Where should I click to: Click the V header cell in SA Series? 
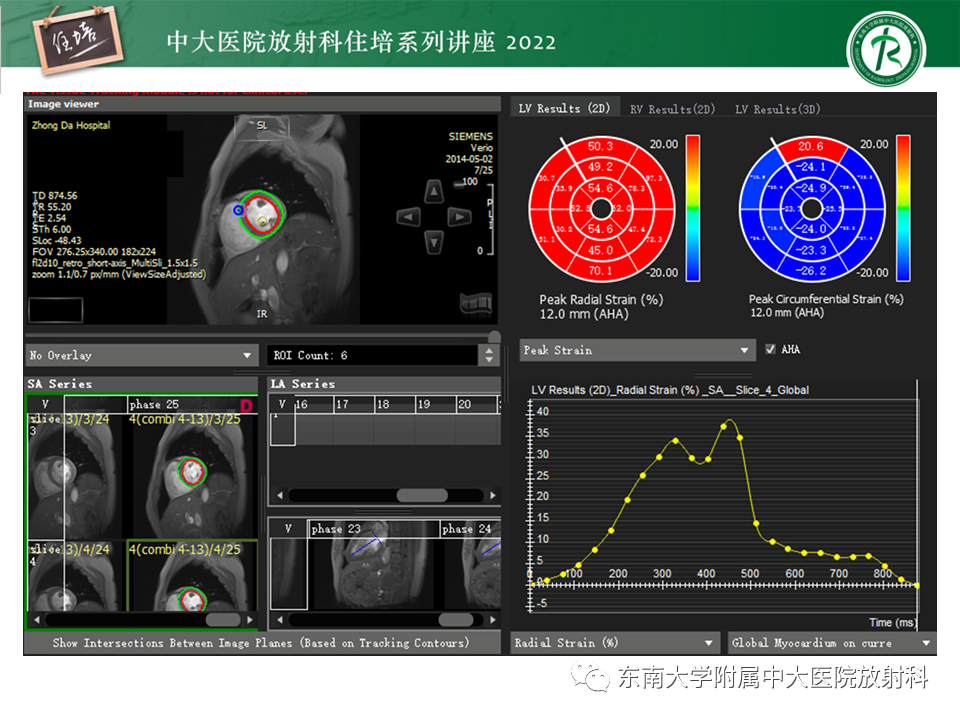pos(45,404)
